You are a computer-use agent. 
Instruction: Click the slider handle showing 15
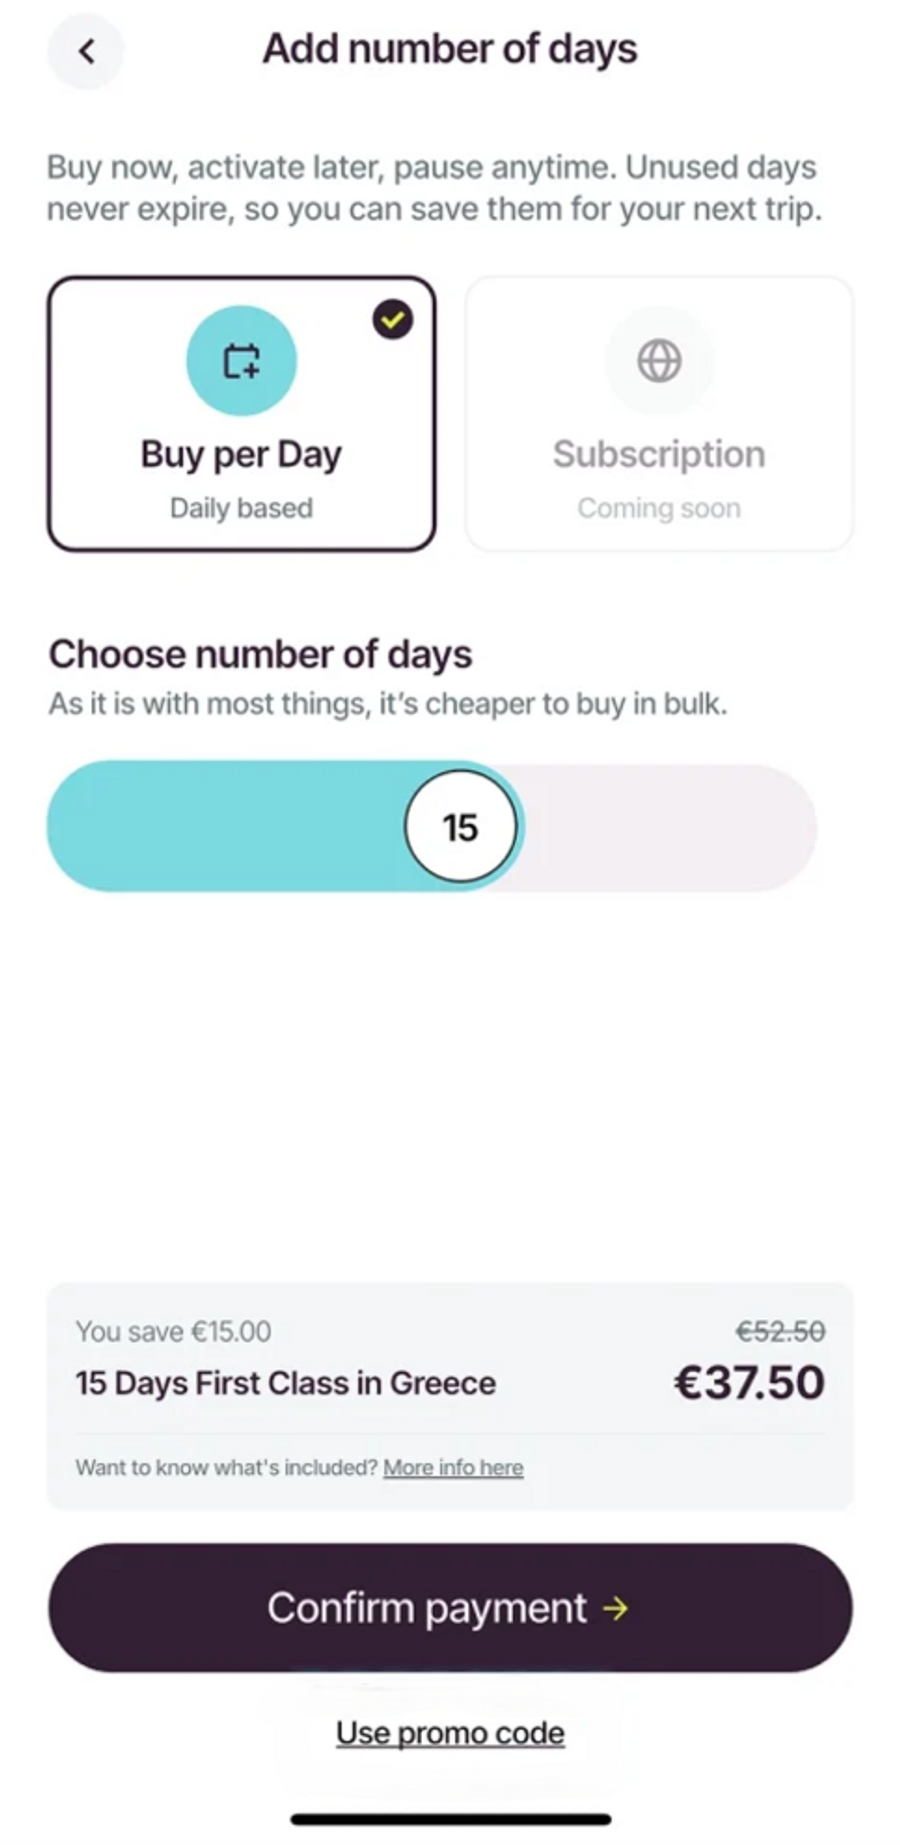(x=460, y=827)
